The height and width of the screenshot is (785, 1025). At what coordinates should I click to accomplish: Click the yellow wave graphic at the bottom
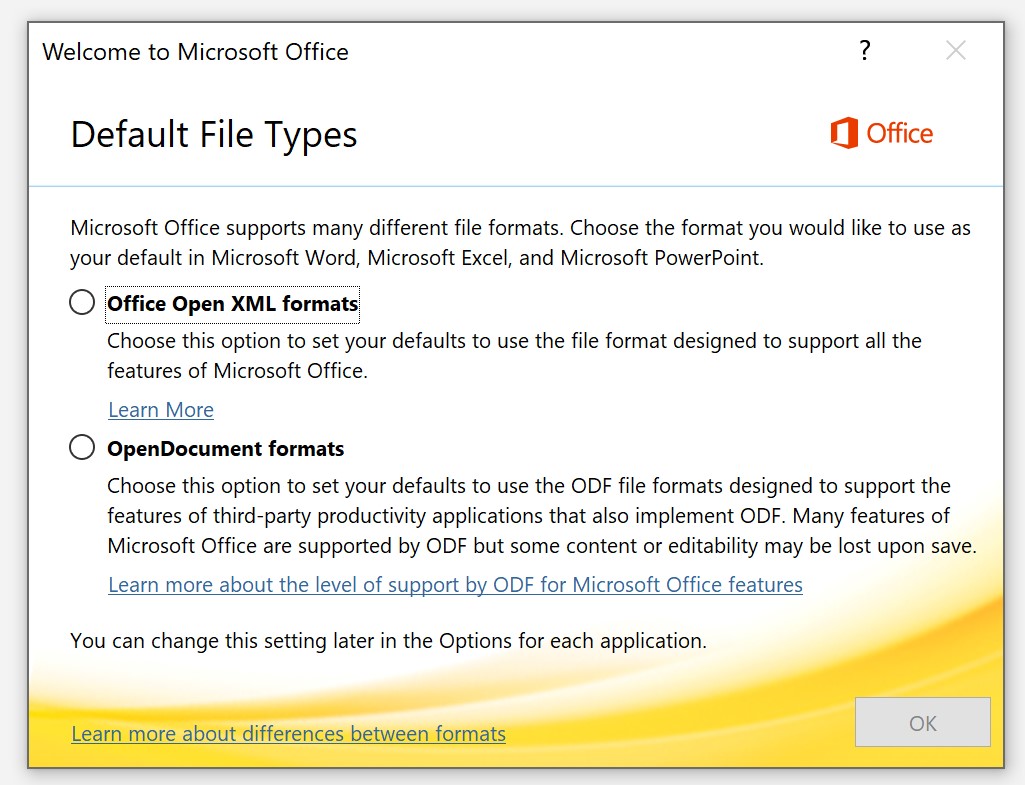pos(650,700)
